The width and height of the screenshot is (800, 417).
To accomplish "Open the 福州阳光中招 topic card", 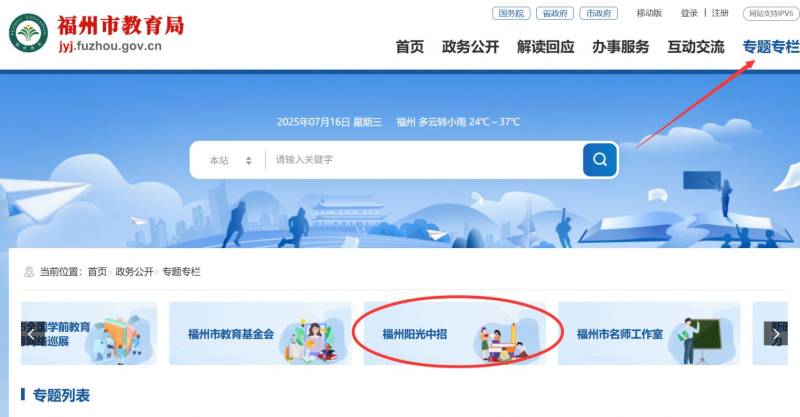I will click(455, 333).
